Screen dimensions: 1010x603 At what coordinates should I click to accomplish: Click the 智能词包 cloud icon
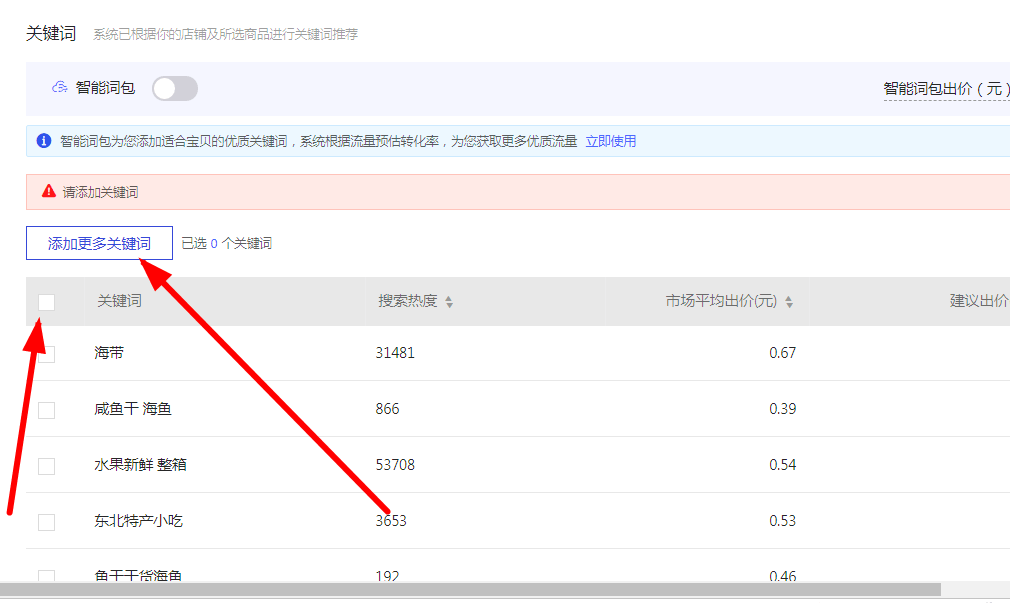(x=59, y=88)
